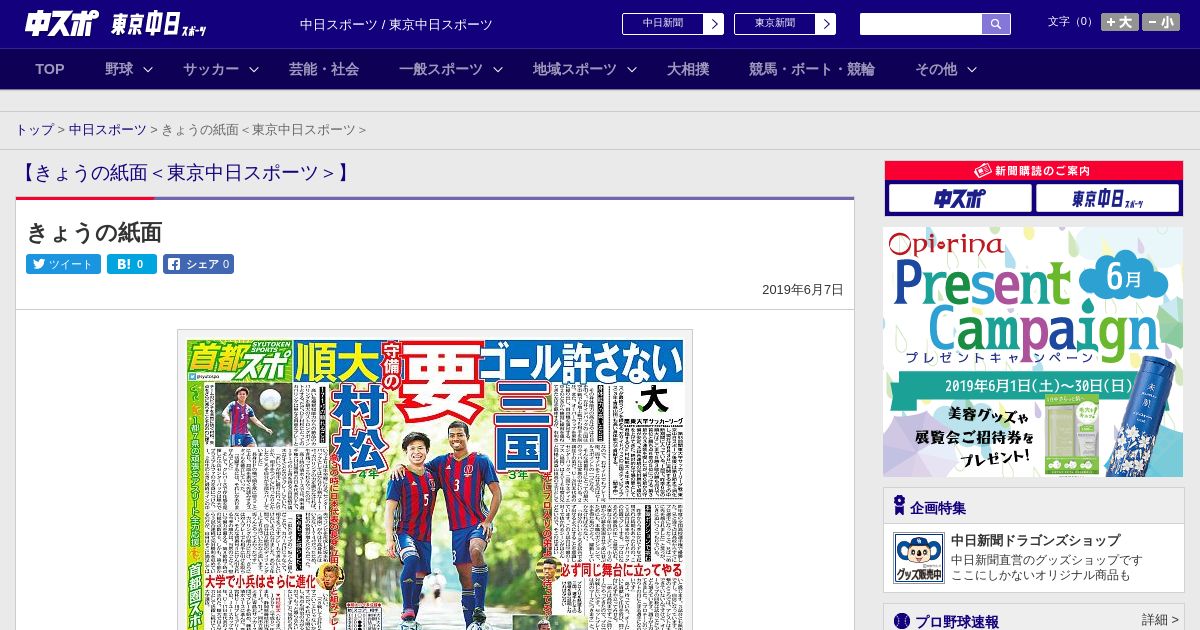Click the 企画特集 ribbon icon

click(x=899, y=506)
